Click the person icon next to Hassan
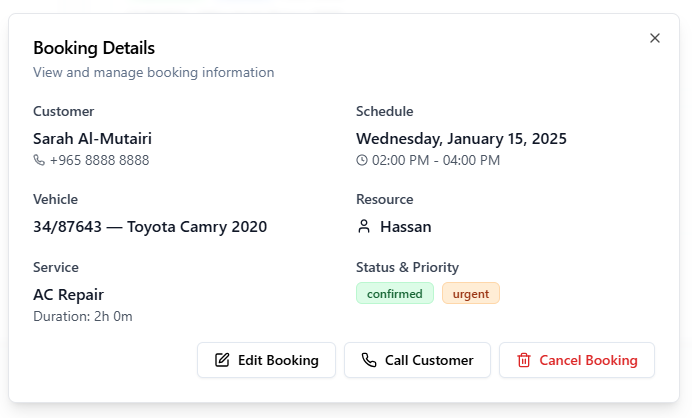Screen dimensions: 692x418 coord(364,227)
